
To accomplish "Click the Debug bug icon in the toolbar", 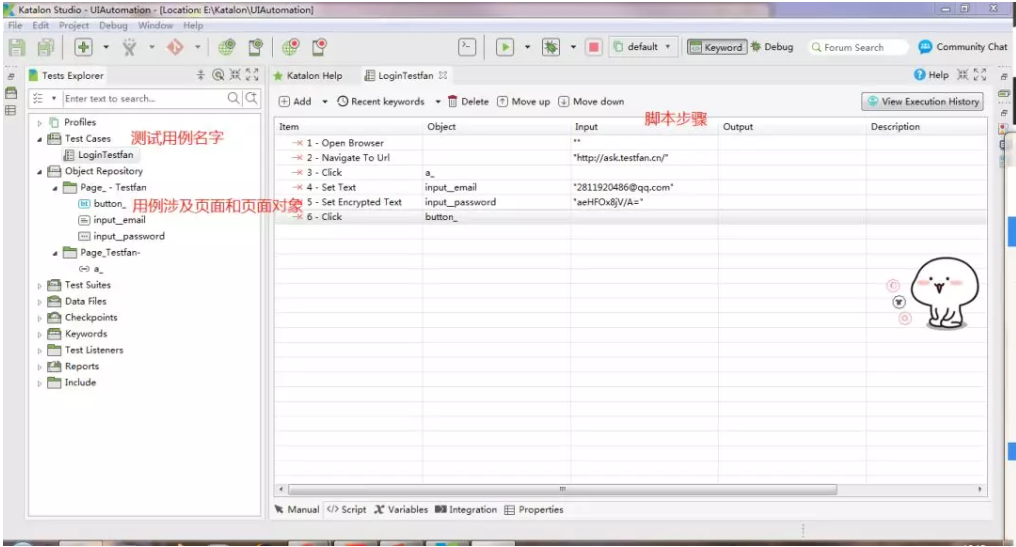I will (551, 47).
